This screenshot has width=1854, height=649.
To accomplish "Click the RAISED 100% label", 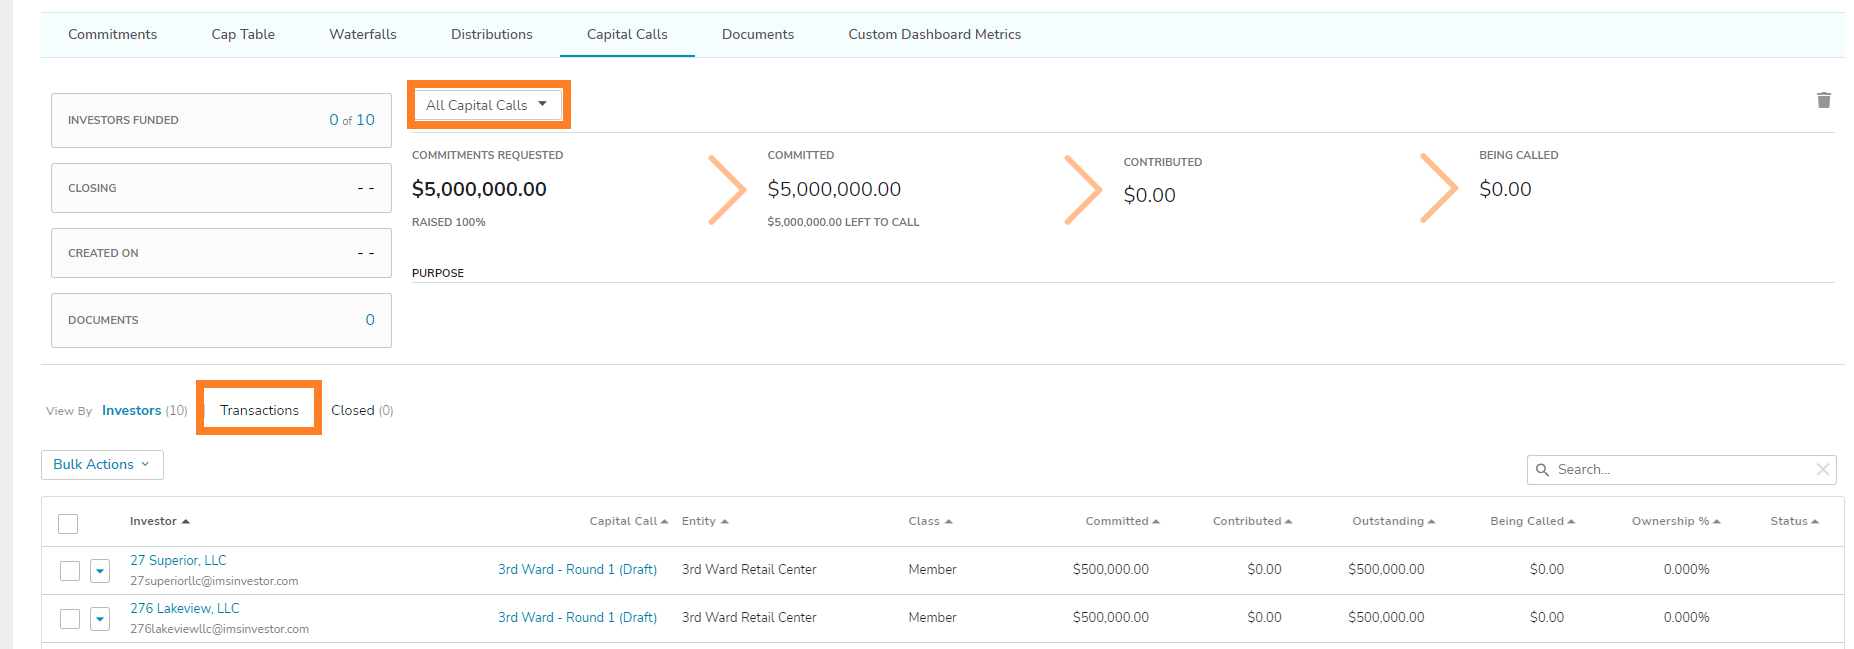I will point(448,222).
